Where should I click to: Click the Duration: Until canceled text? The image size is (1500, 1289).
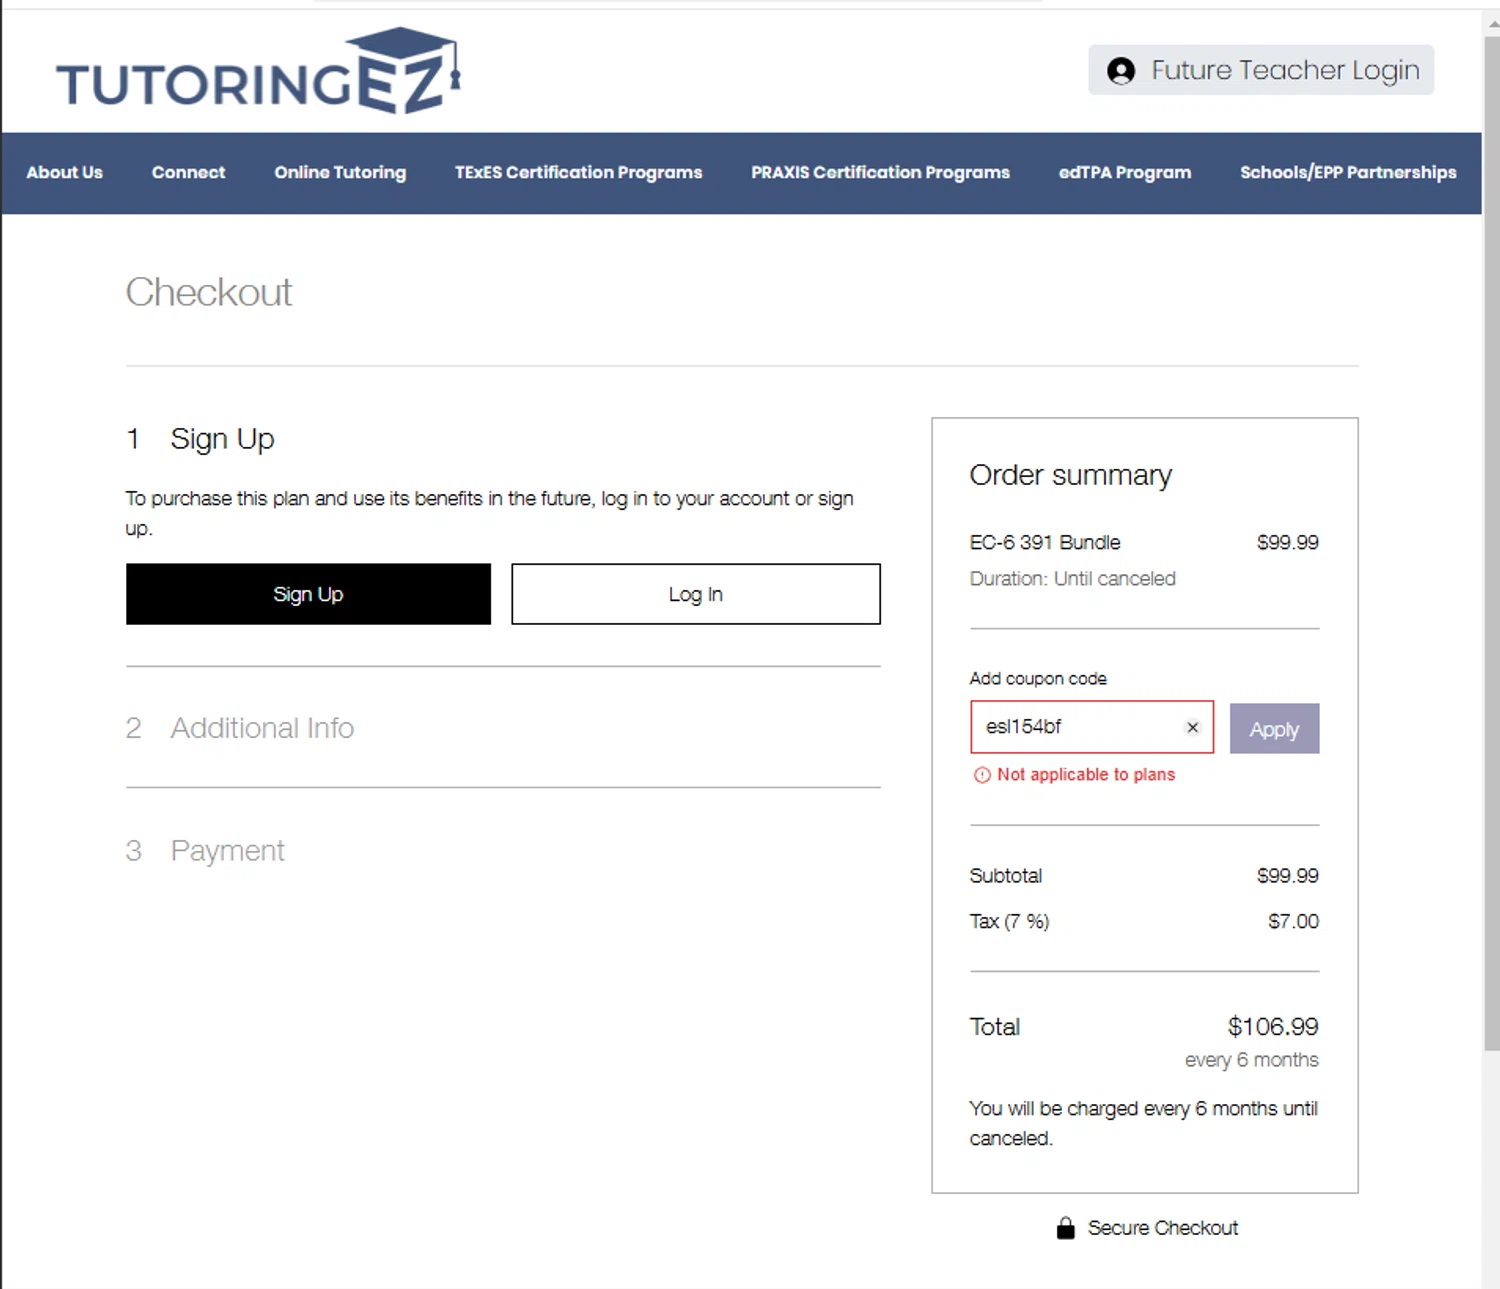(x=1072, y=579)
